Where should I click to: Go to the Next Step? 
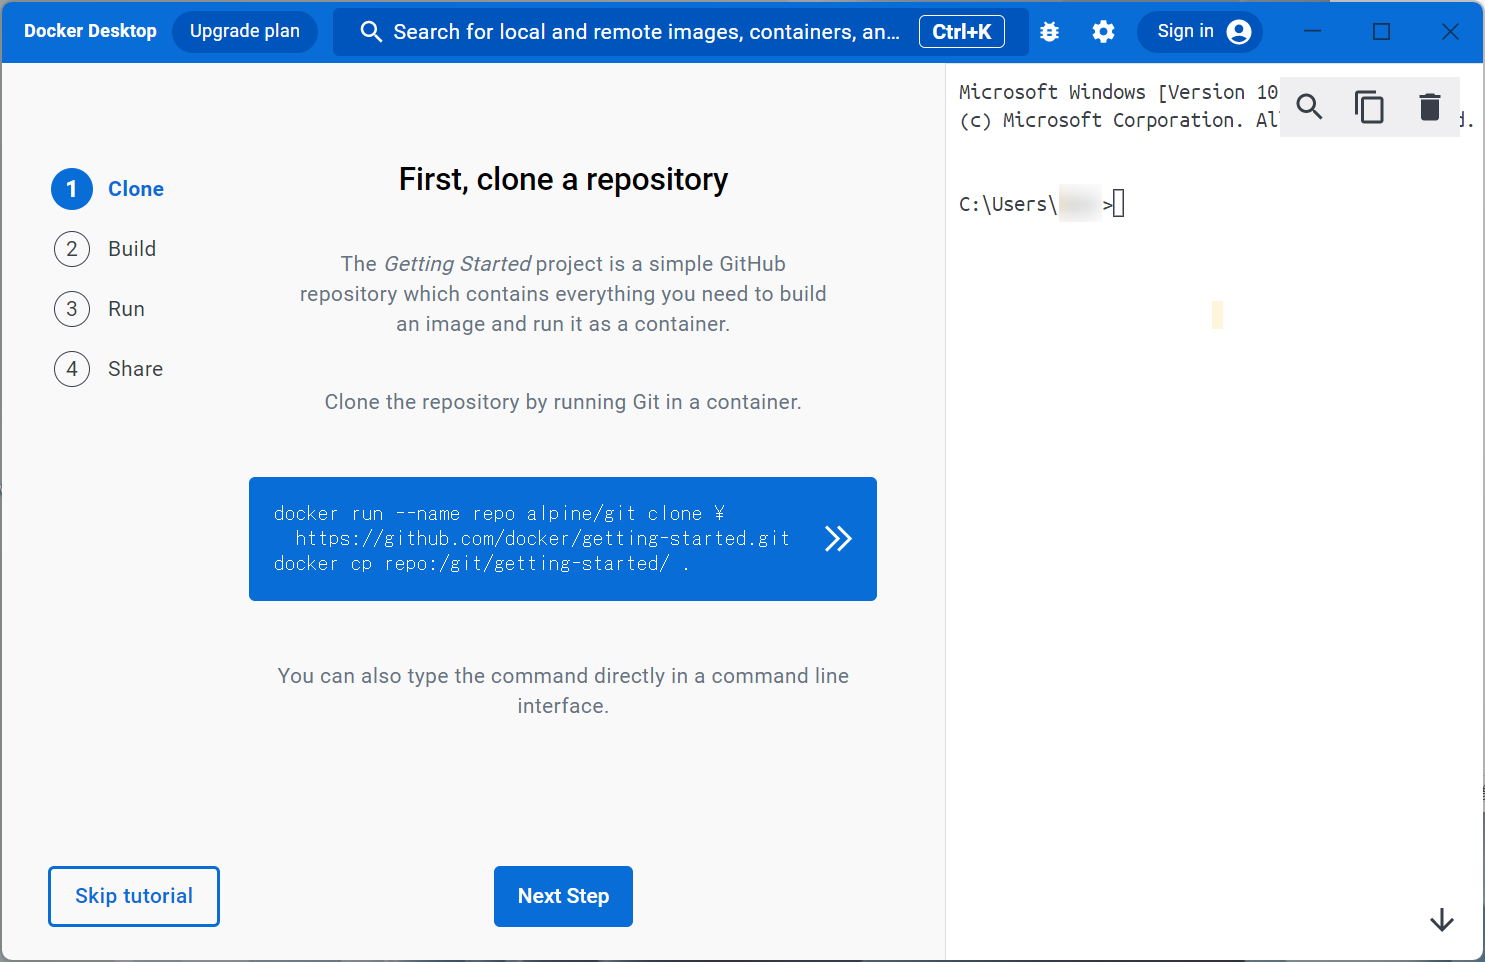pos(563,896)
